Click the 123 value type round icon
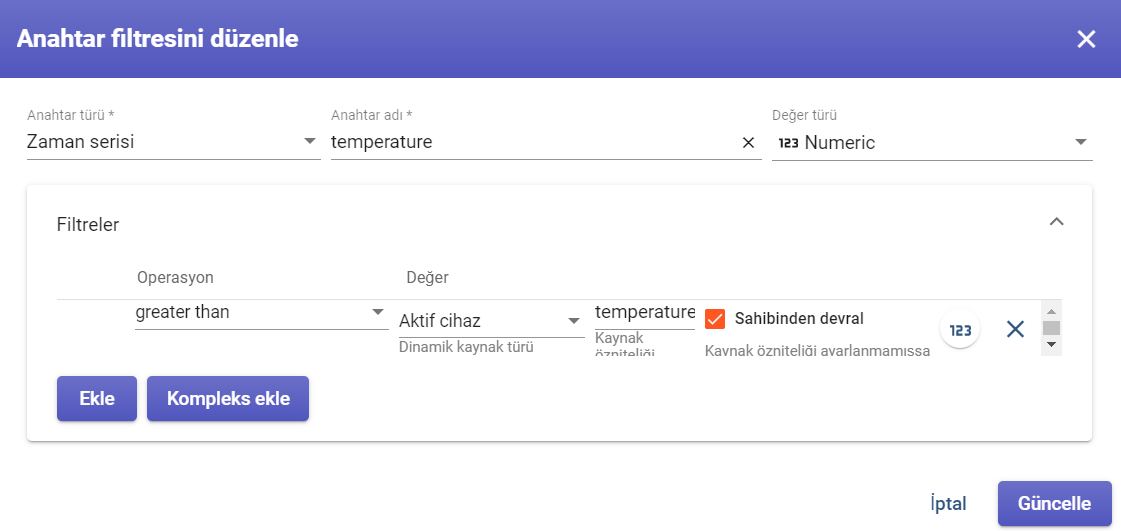This screenshot has height=531, width=1121. point(960,329)
